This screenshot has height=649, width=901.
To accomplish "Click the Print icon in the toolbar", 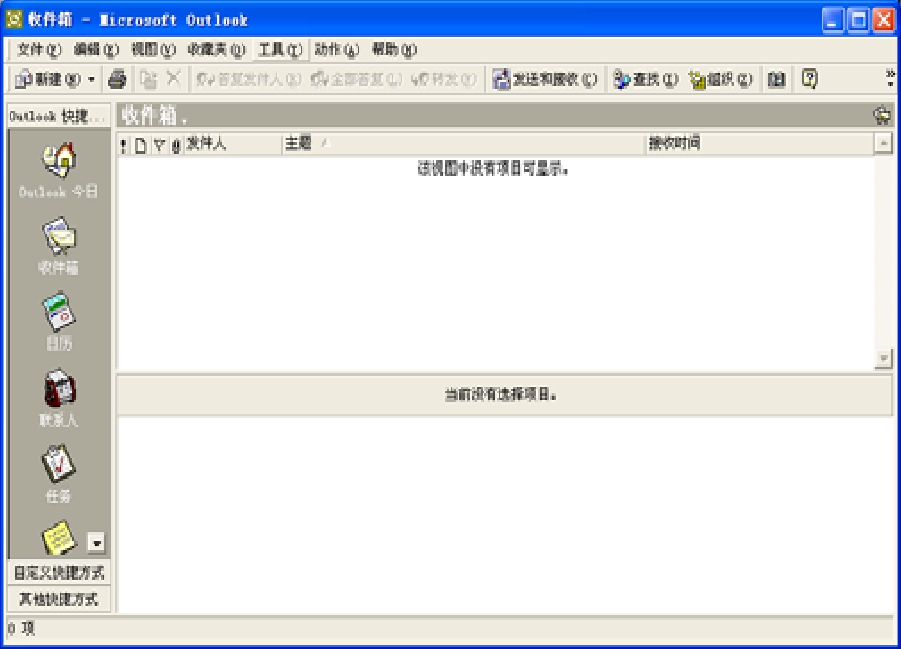I will tap(117, 79).
